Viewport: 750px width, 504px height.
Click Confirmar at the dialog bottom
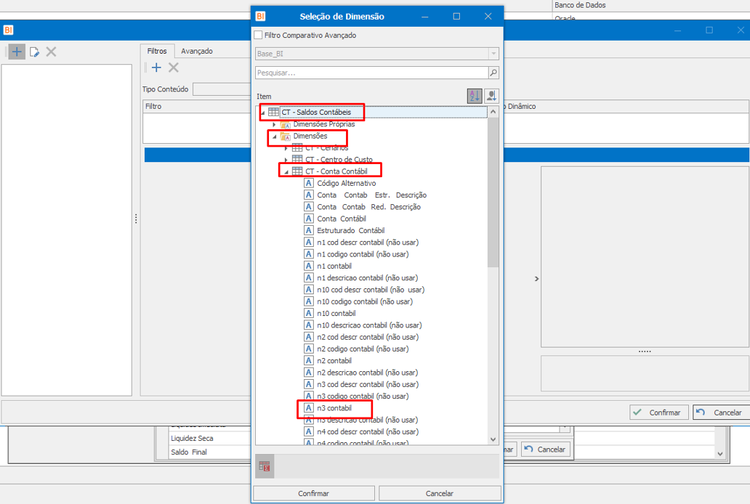(x=313, y=493)
